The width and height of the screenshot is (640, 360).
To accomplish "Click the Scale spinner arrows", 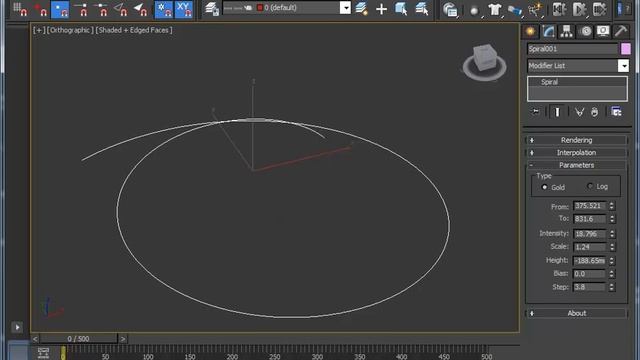I will (612, 247).
